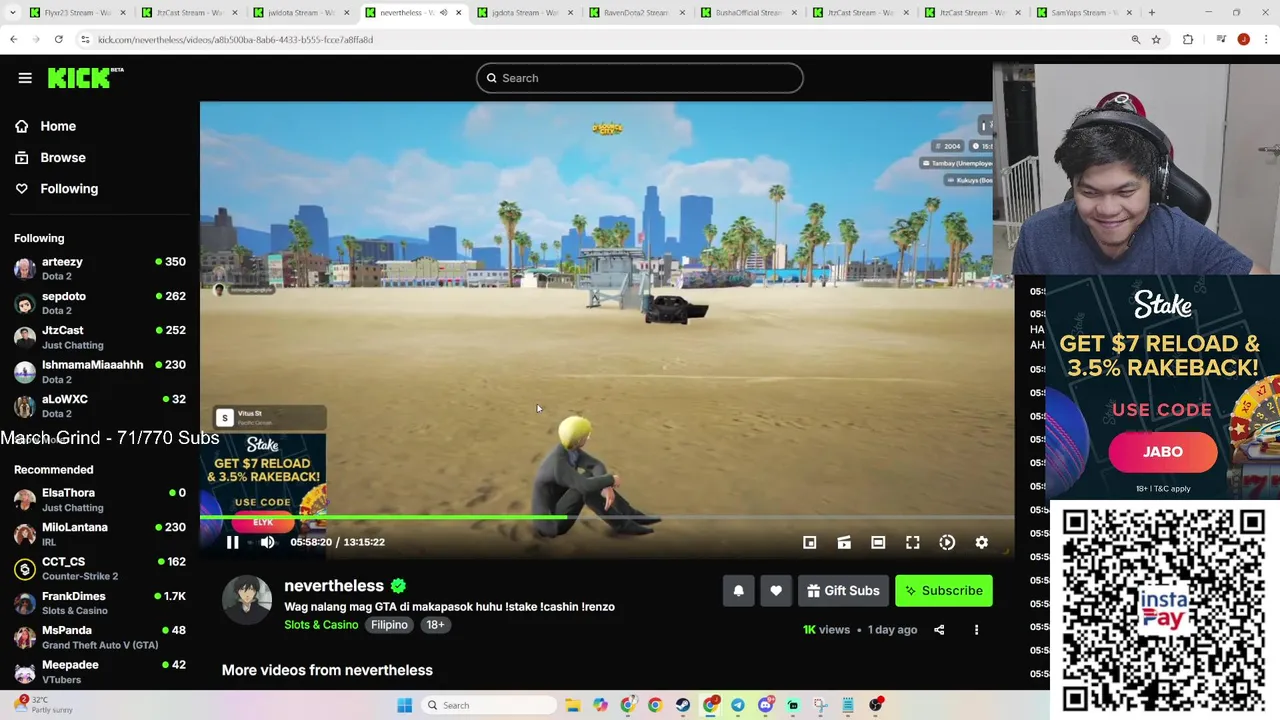1280x720 pixels.
Task: Open Windows Start menu
Action: click(x=404, y=705)
